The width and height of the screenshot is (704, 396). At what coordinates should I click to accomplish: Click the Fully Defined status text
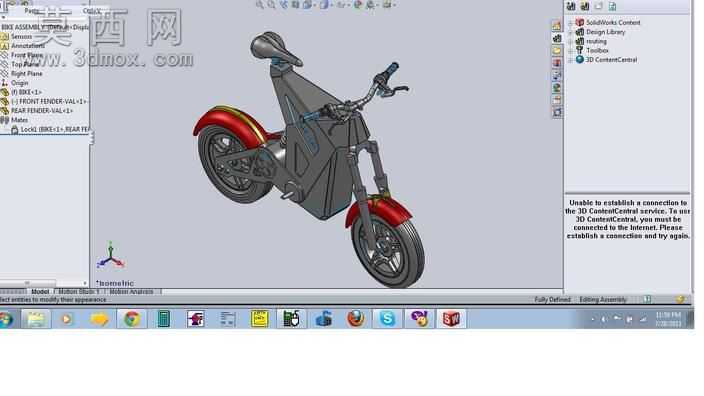[552, 299]
